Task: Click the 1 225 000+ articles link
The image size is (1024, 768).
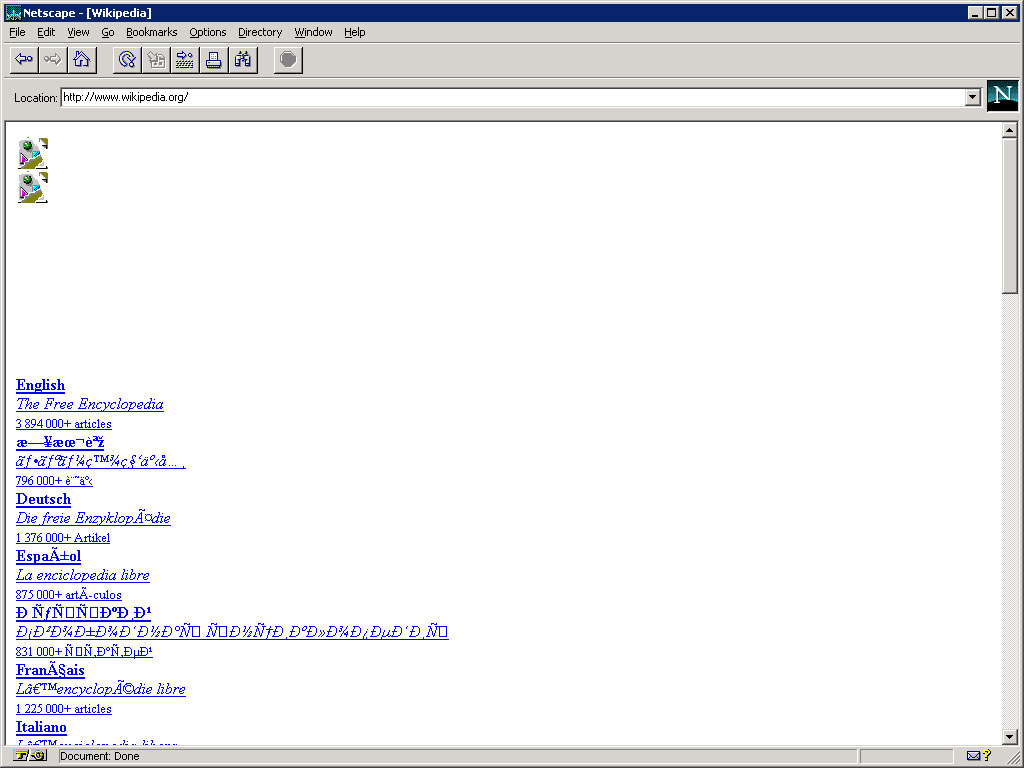Action: pyautogui.click(x=63, y=709)
